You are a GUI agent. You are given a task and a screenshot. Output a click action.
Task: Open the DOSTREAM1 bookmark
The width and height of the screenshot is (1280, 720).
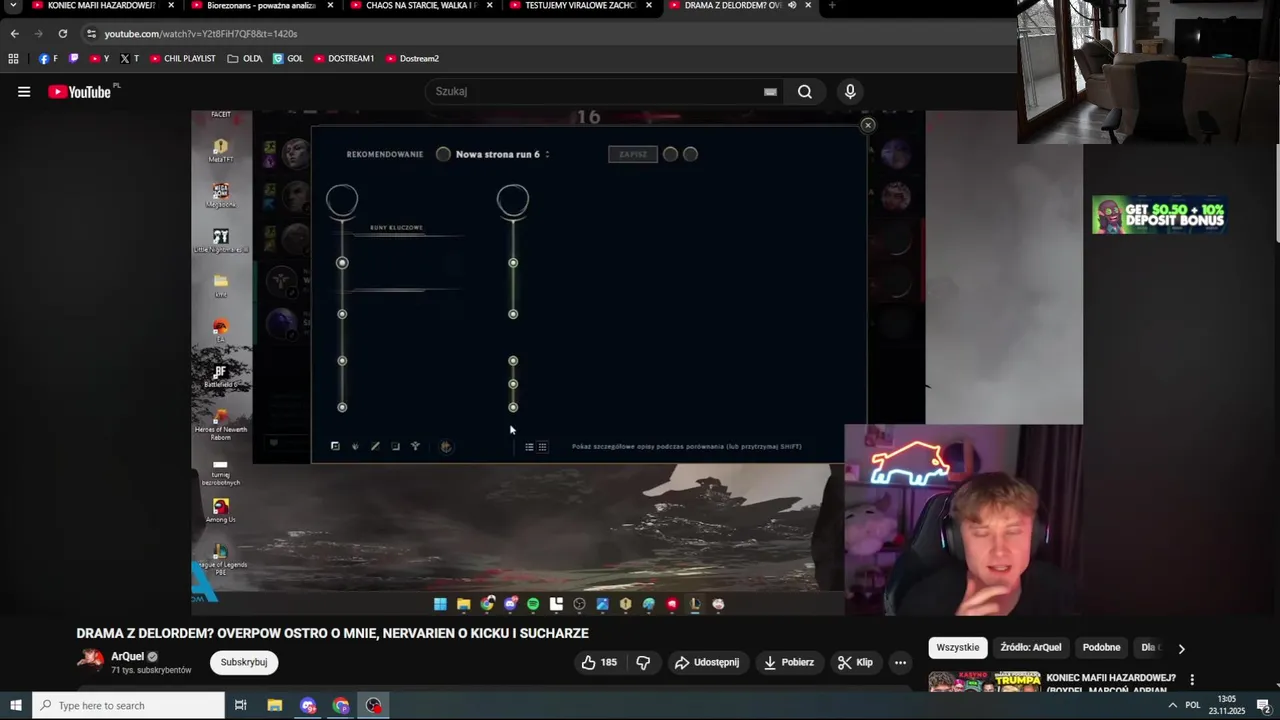coord(344,58)
